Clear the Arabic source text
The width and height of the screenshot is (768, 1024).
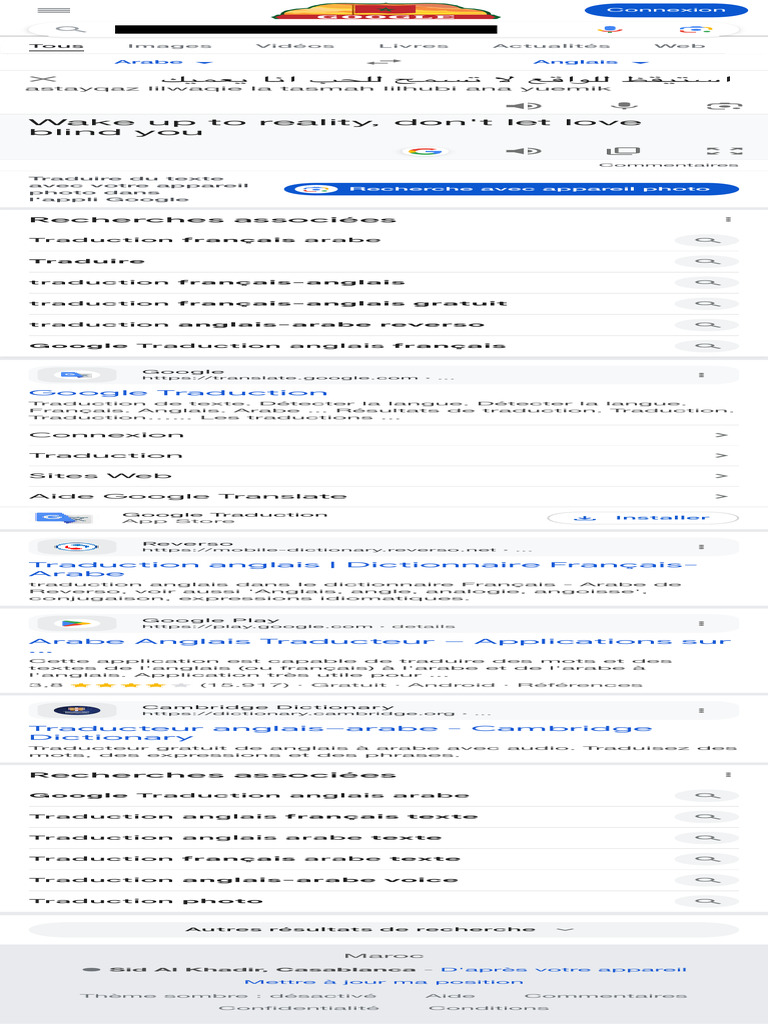(x=42, y=77)
